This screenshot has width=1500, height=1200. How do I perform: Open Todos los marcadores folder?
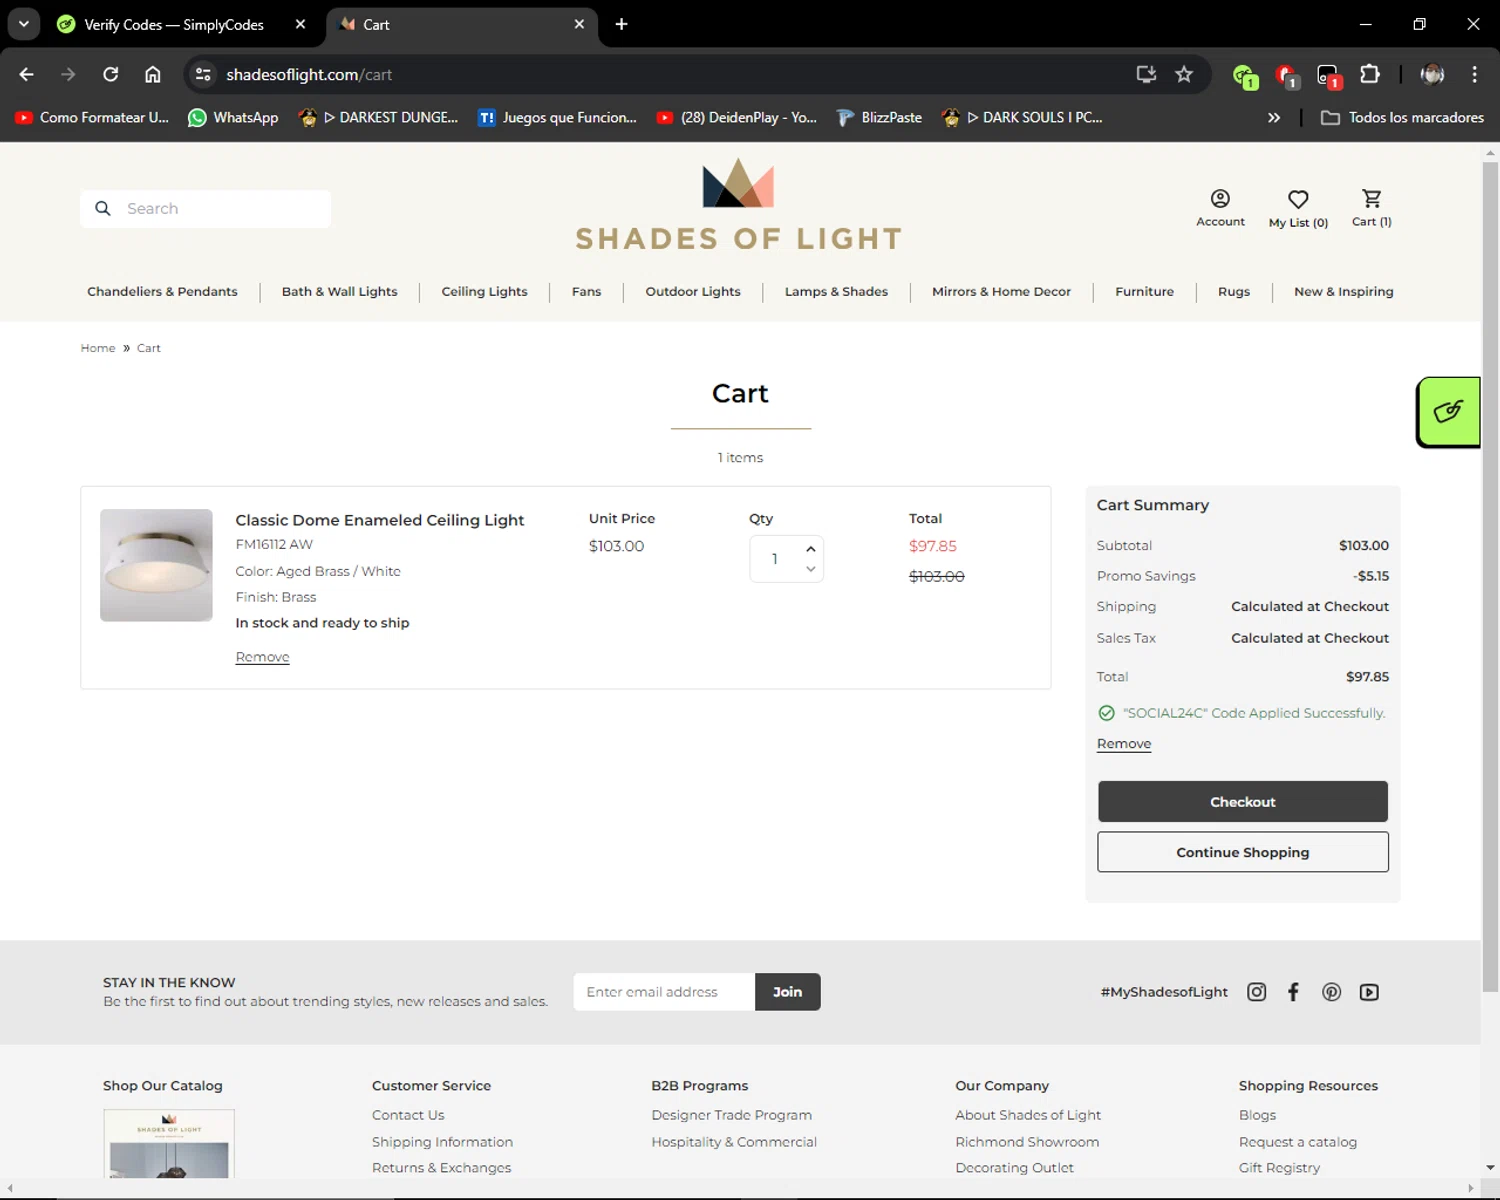click(1402, 117)
